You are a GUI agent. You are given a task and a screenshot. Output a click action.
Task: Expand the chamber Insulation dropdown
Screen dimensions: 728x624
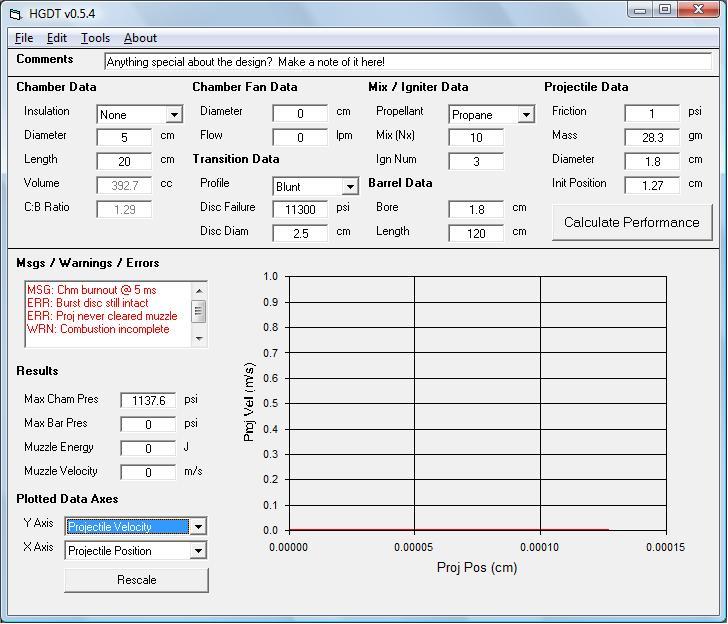174,115
